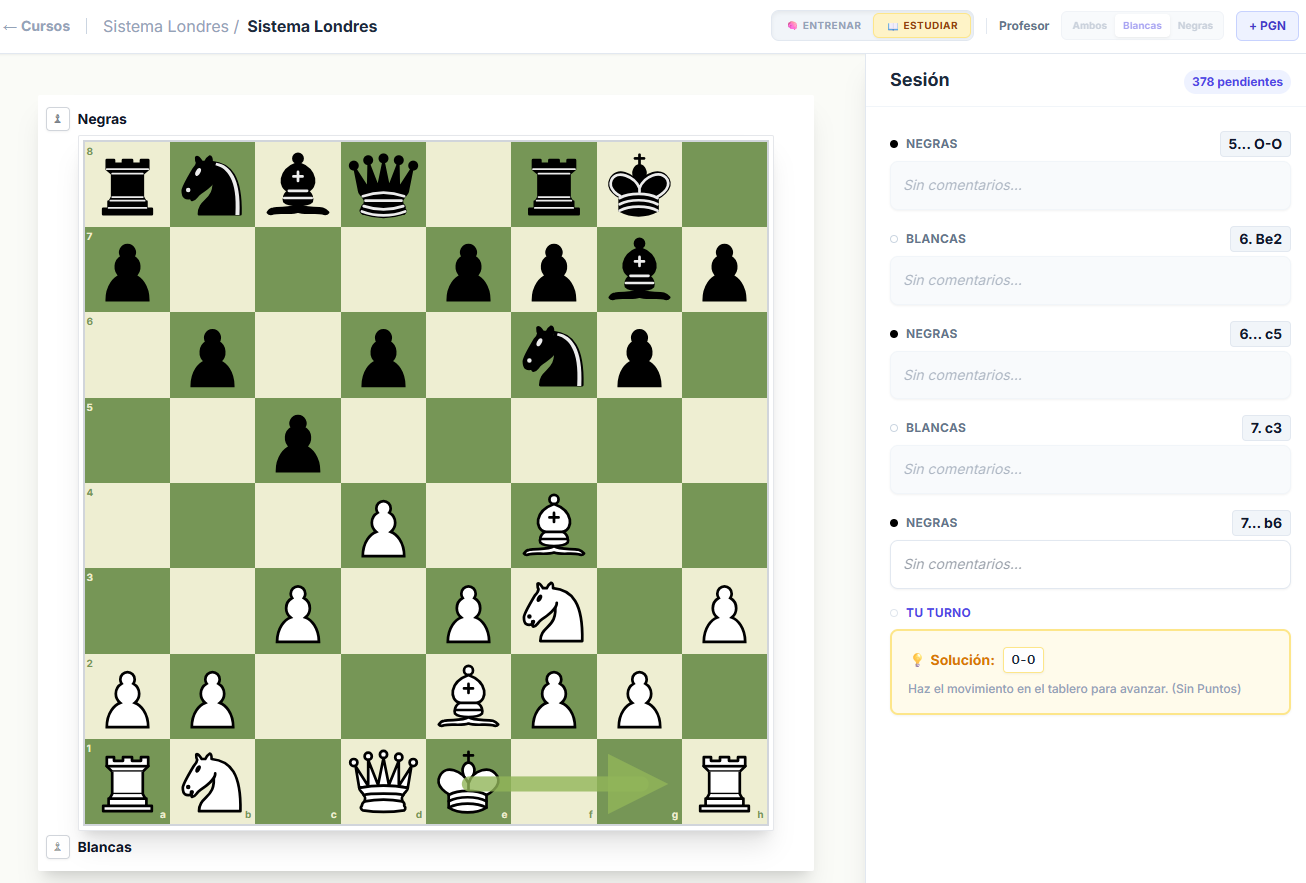Screen dimensions: 1306x883
Task: Click the 378 pendientes badge
Action: pyautogui.click(x=1237, y=82)
